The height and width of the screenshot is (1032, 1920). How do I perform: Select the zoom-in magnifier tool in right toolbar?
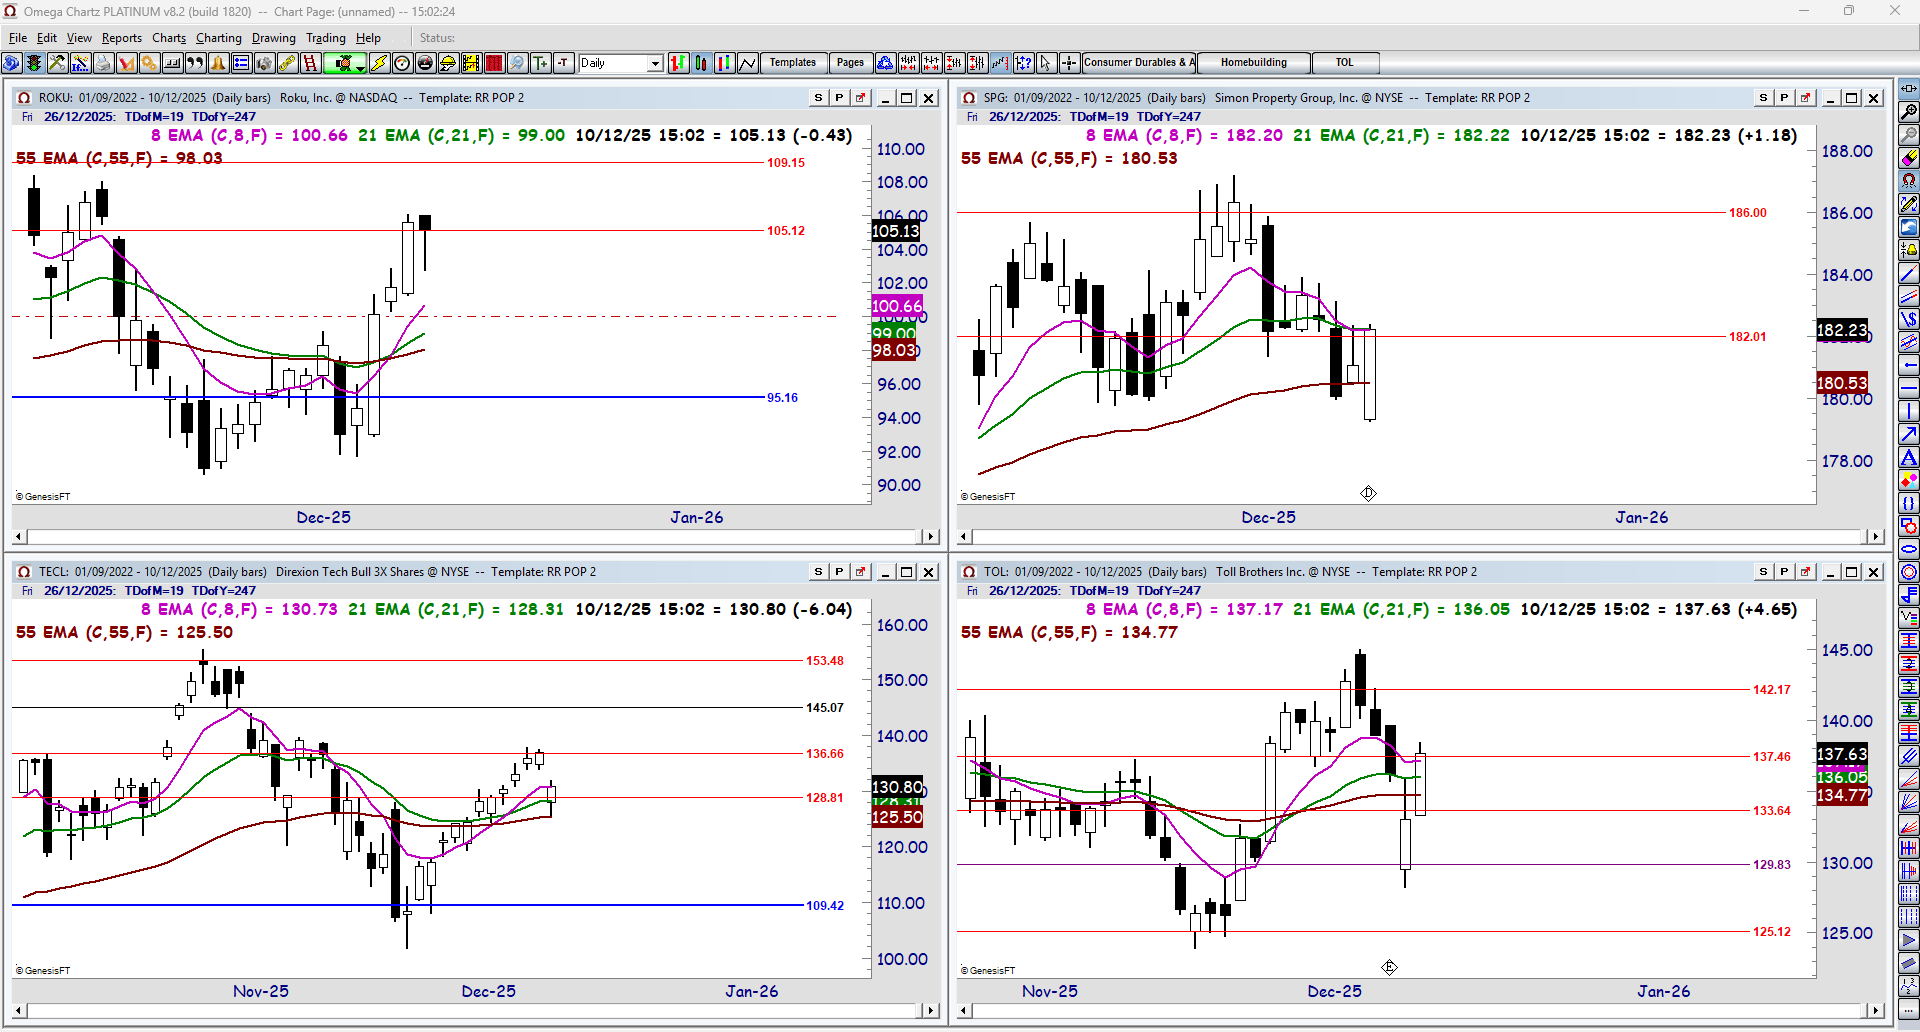(x=1909, y=112)
